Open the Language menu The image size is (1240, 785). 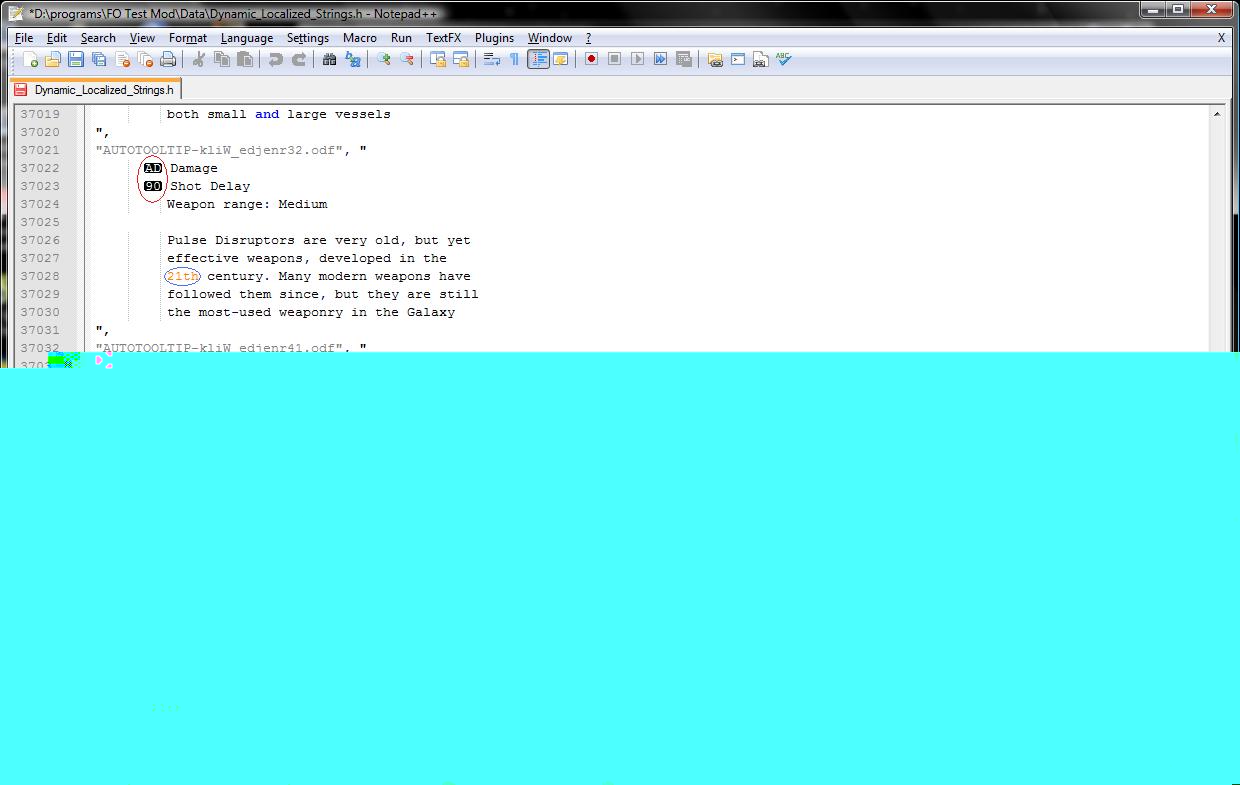246,38
